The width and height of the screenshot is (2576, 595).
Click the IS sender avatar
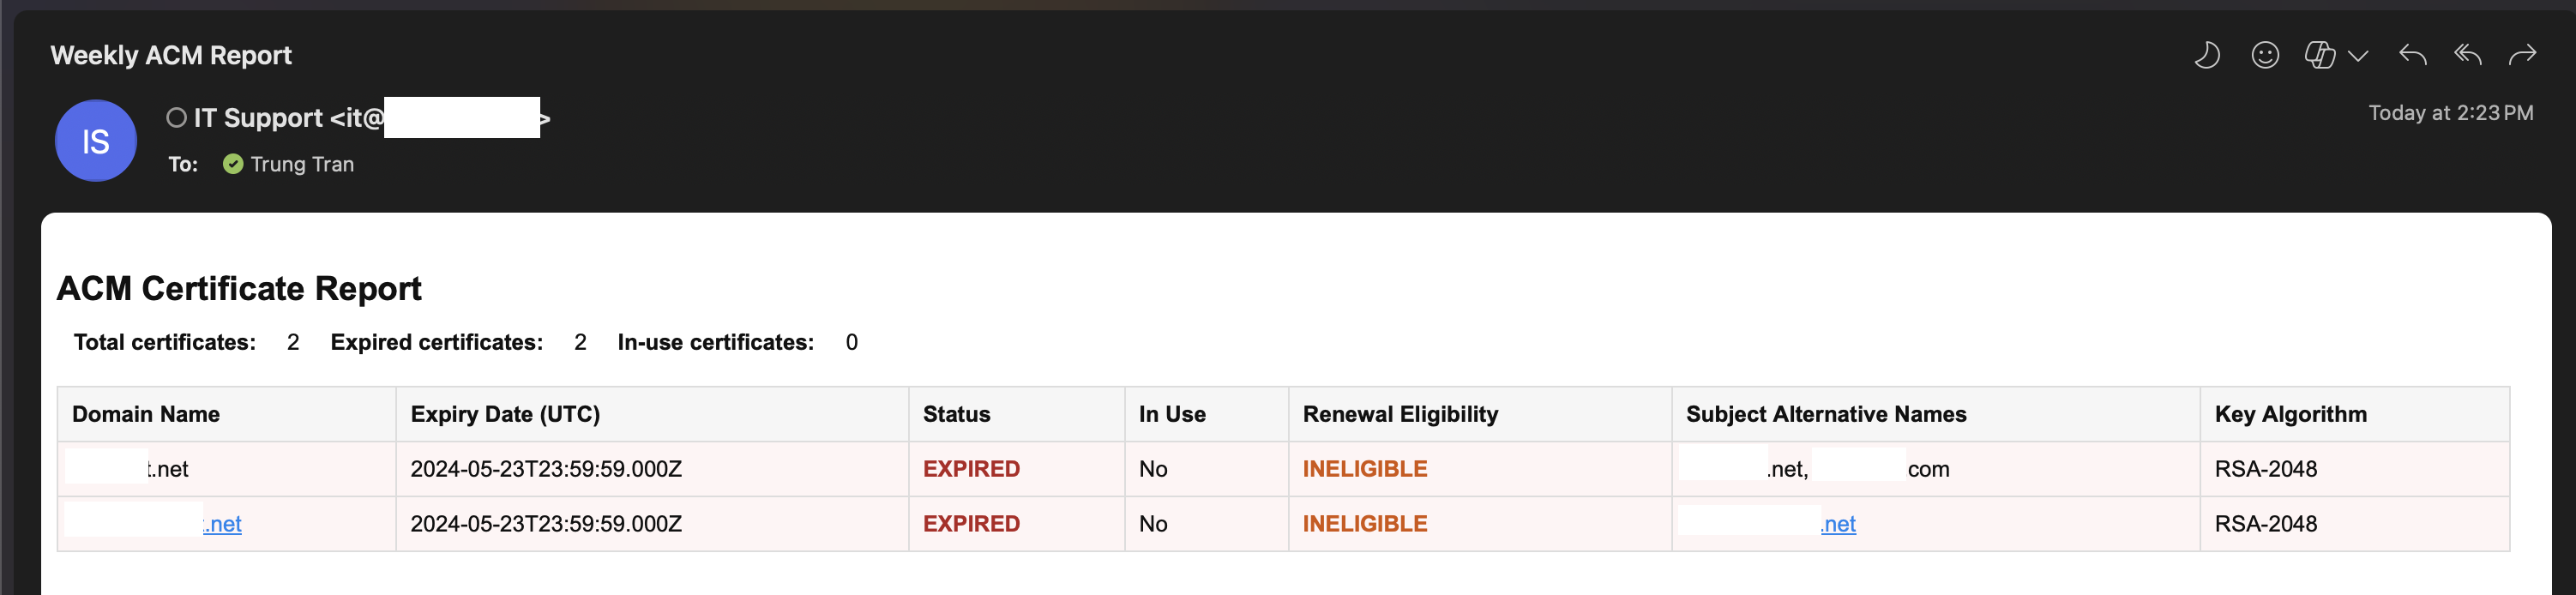[x=96, y=141]
